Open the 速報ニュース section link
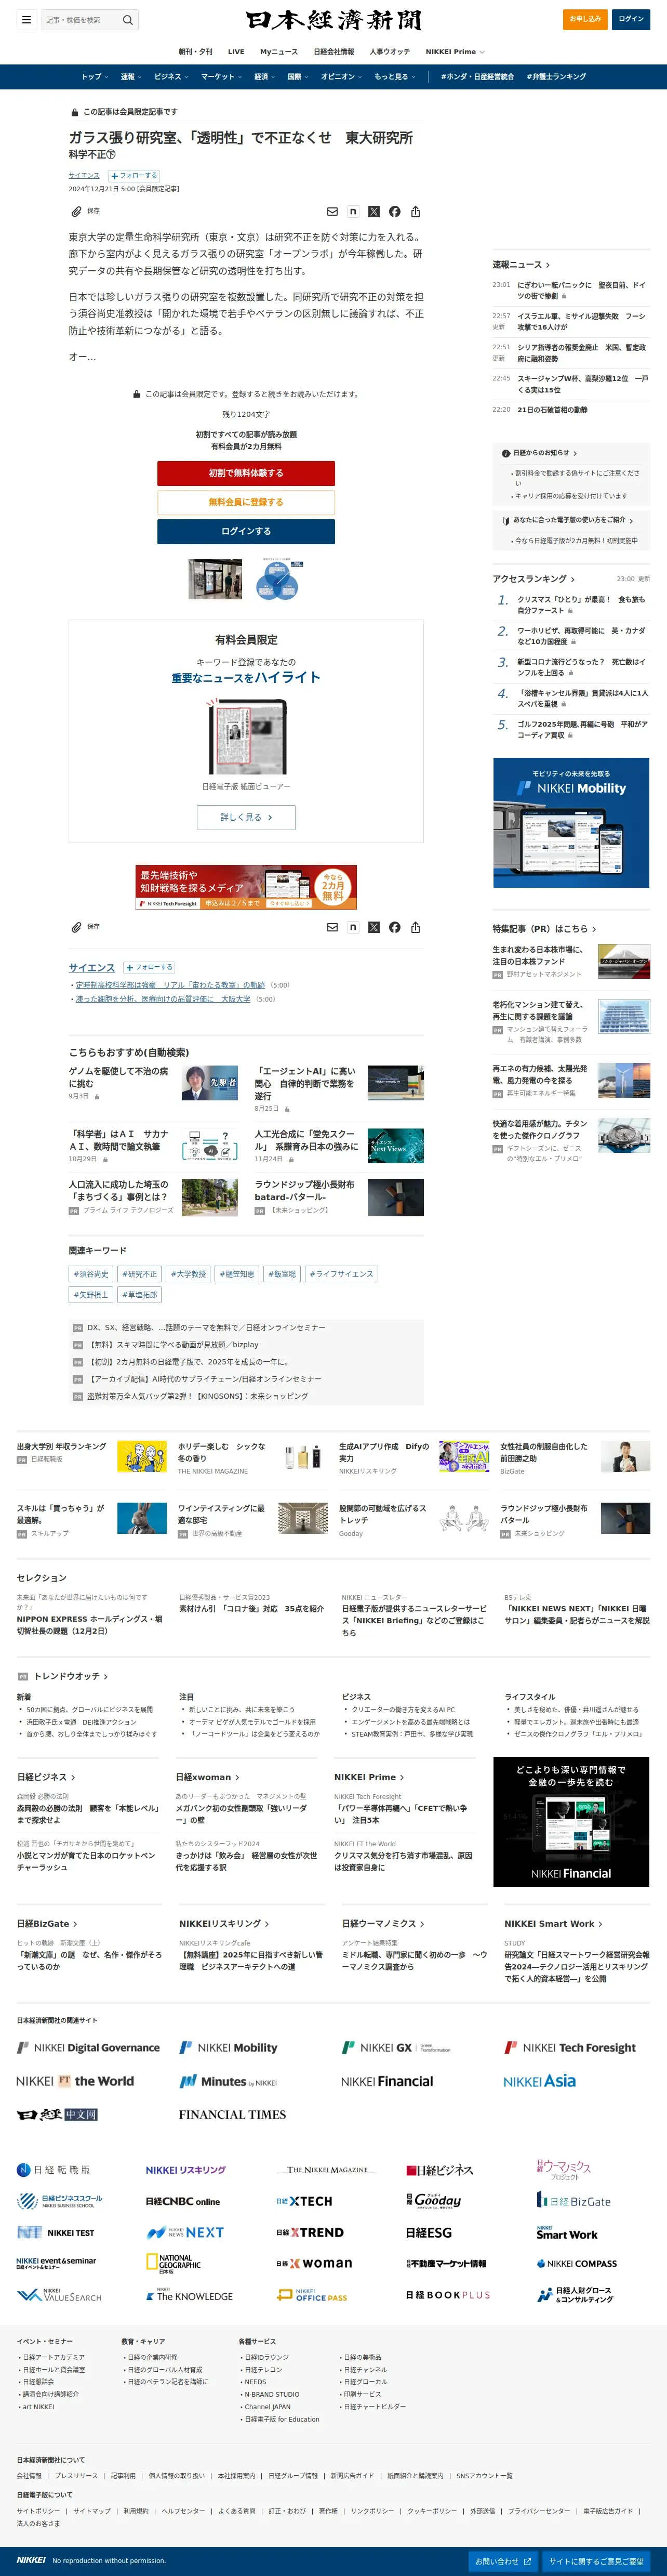The width and height of the screenshot is (667, 2576). (521, 265)
